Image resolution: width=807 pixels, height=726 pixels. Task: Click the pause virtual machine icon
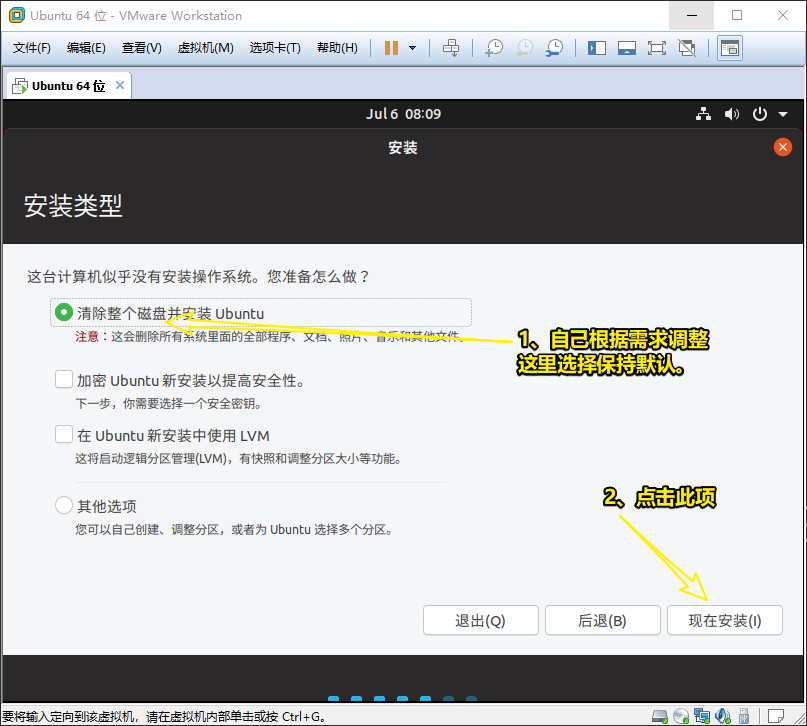[391, 48]
